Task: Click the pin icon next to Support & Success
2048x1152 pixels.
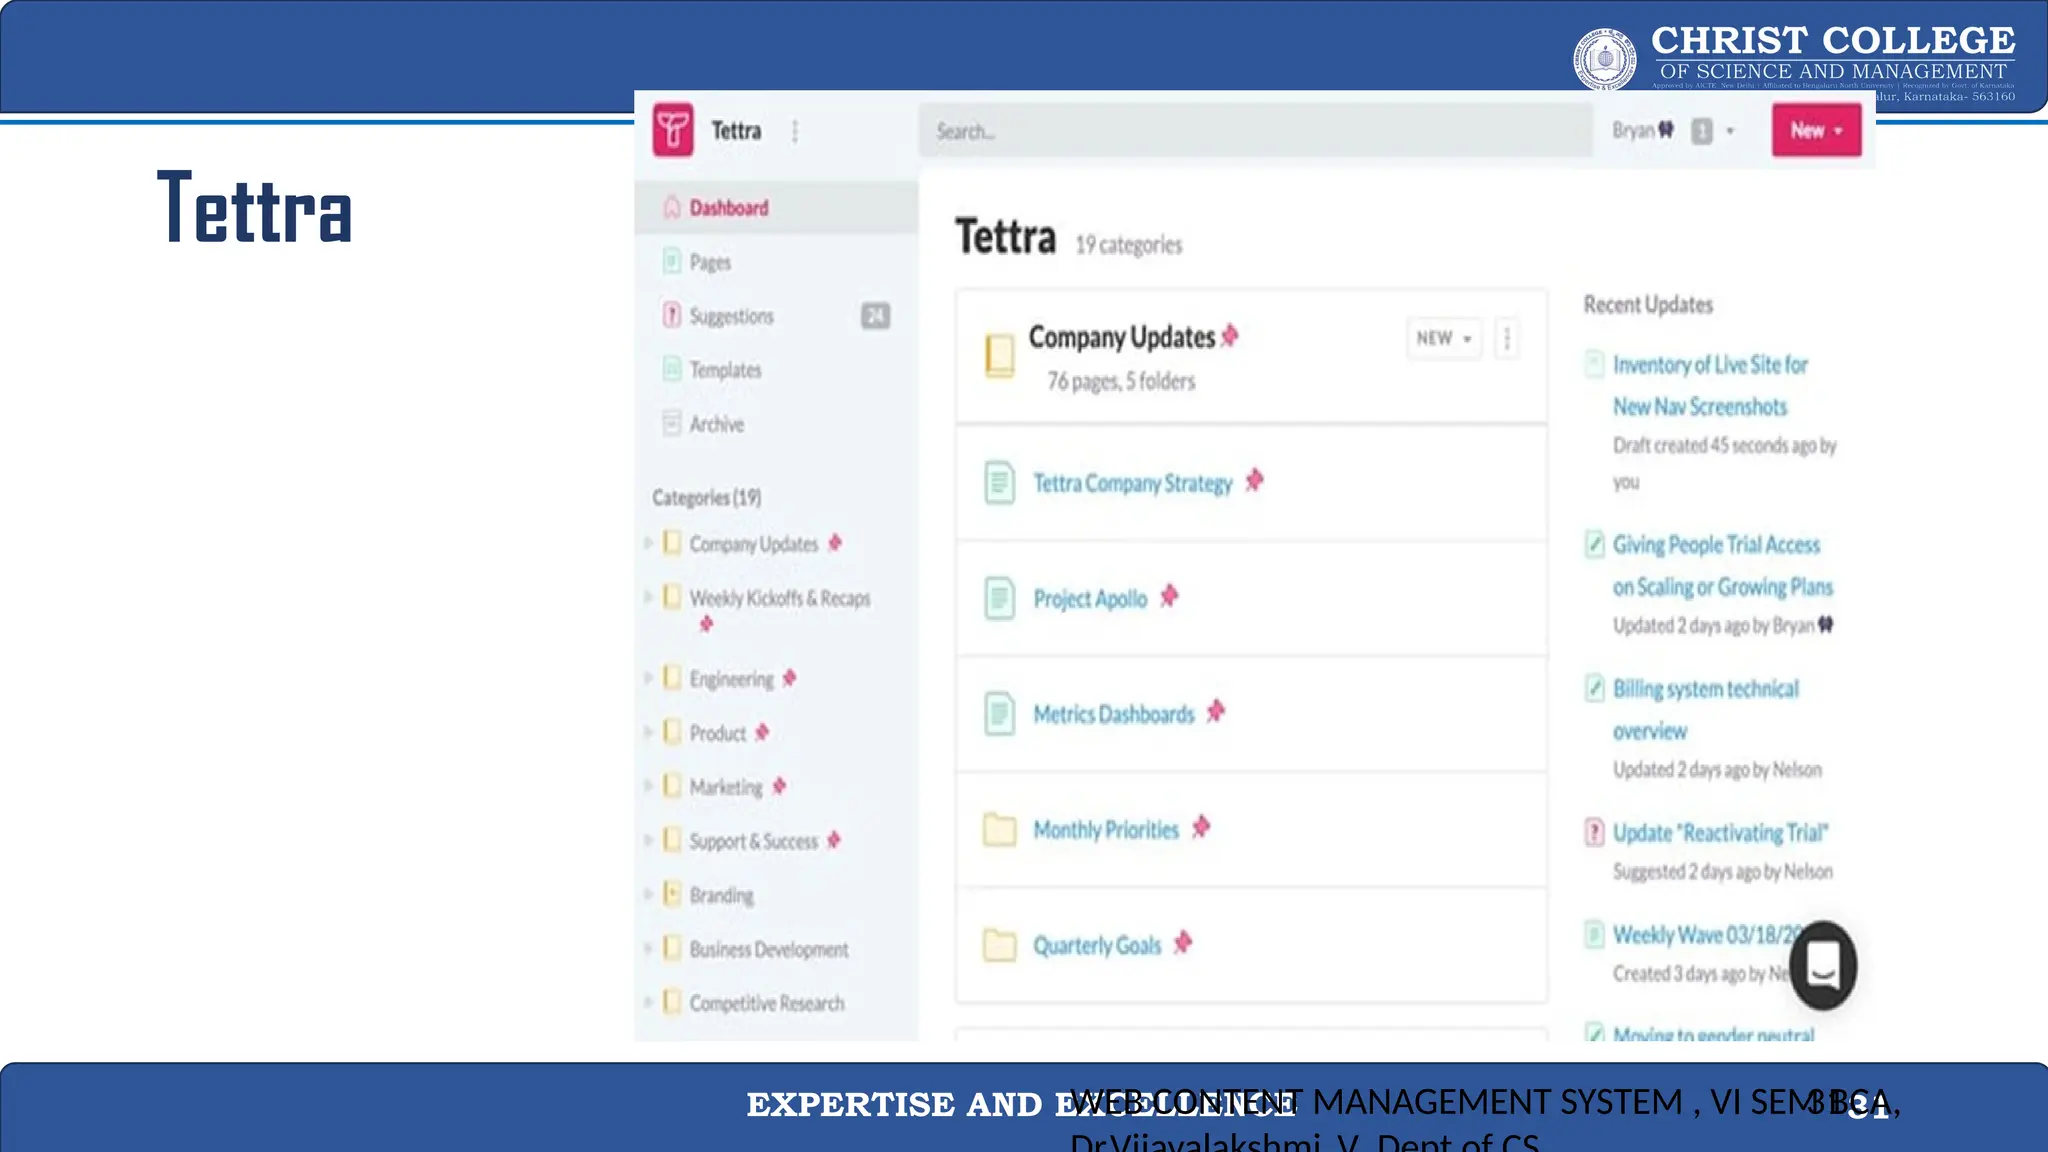Action: 834,840
